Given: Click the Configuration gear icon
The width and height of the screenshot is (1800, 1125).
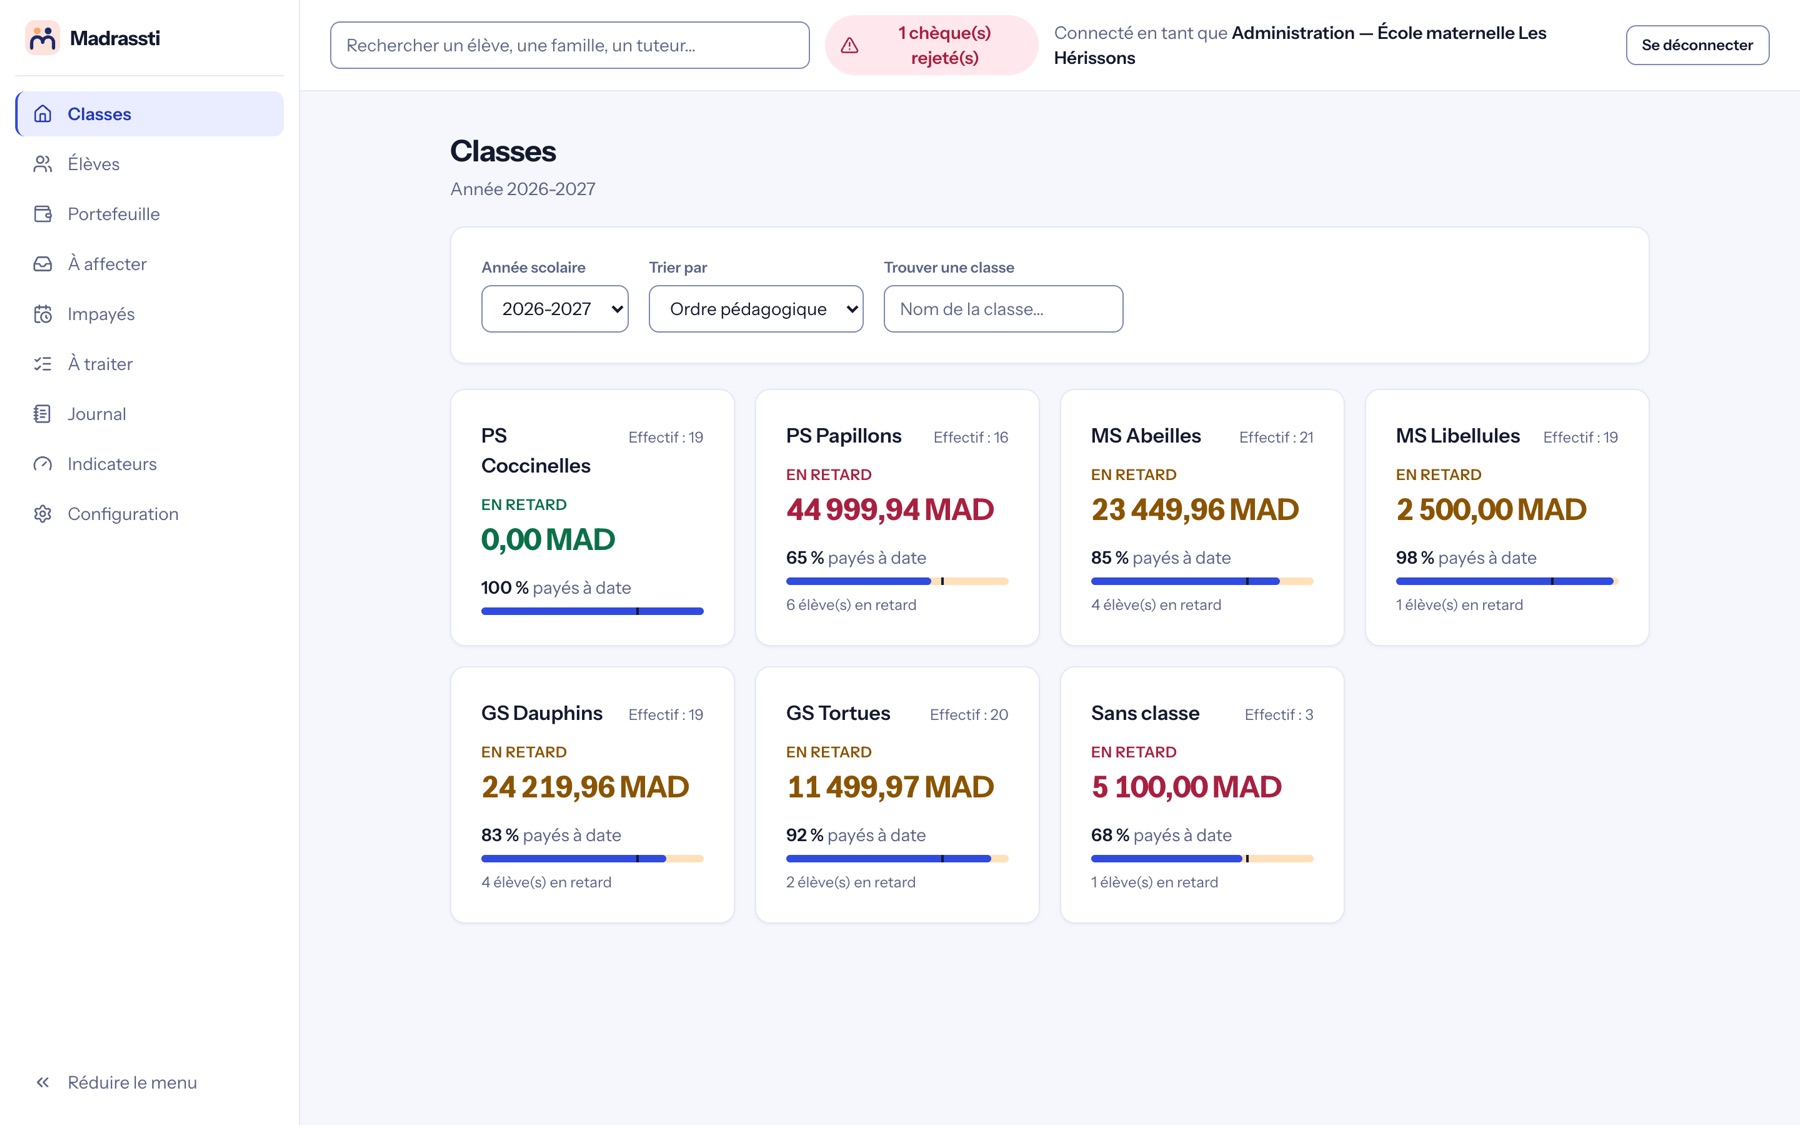Looking at the screenshot, I should tap(43, 514).
